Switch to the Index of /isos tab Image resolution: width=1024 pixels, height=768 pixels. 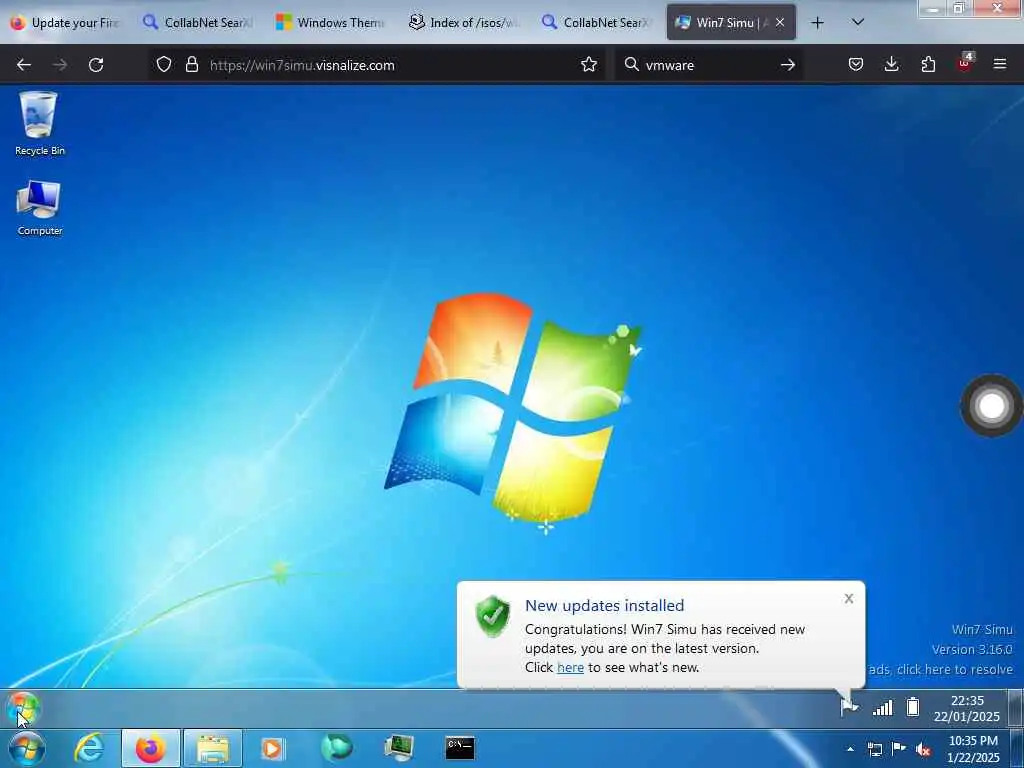[x=464, y=23]
